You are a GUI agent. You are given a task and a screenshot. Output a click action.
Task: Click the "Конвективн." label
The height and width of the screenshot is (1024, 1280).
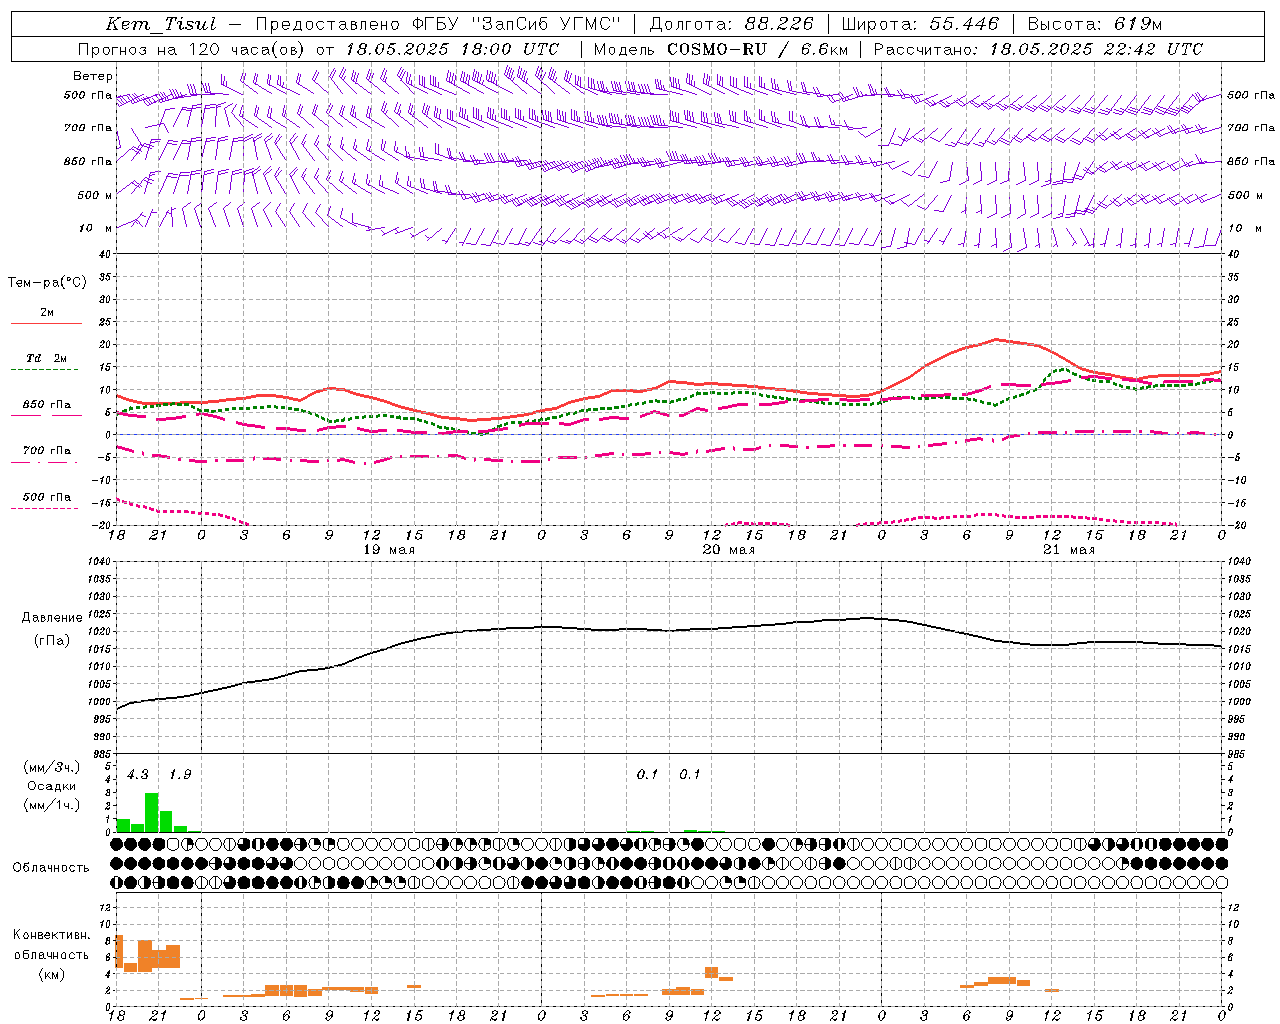(x=52, y=935)
